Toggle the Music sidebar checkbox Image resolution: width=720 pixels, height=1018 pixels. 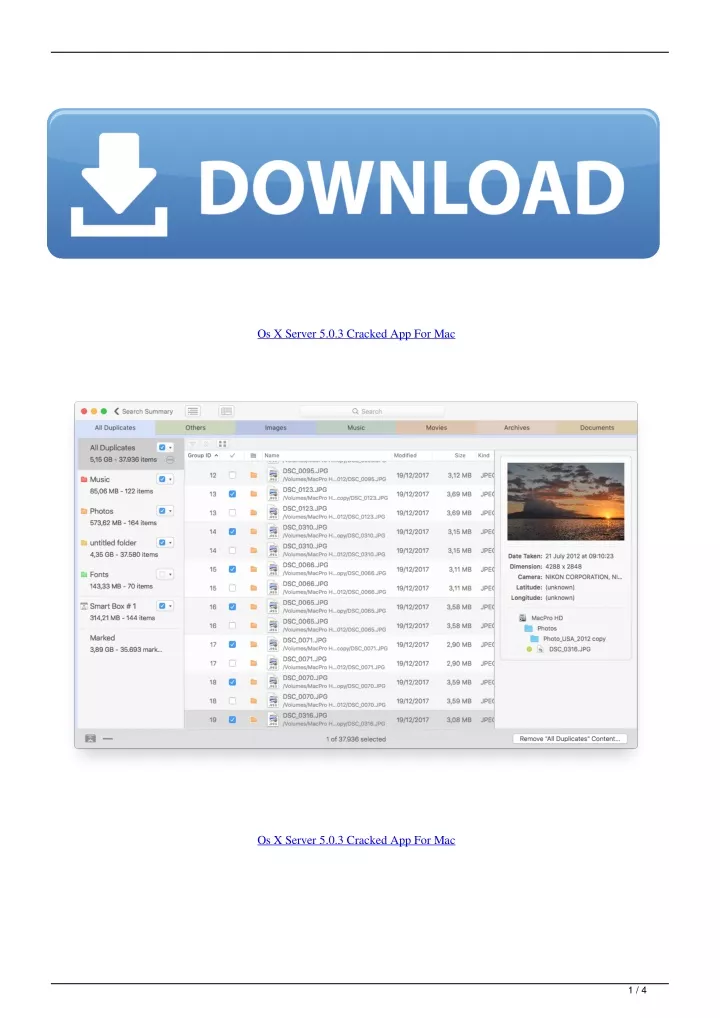coord(162,479)
